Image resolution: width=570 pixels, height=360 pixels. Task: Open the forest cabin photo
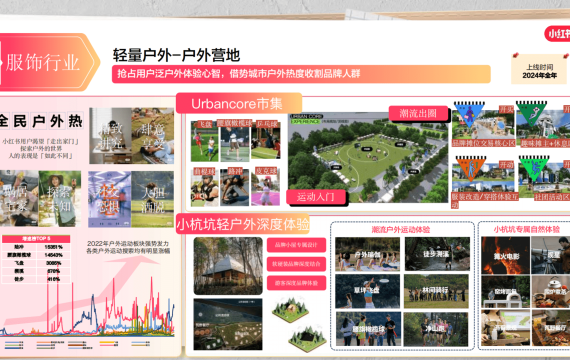point(228,266)
